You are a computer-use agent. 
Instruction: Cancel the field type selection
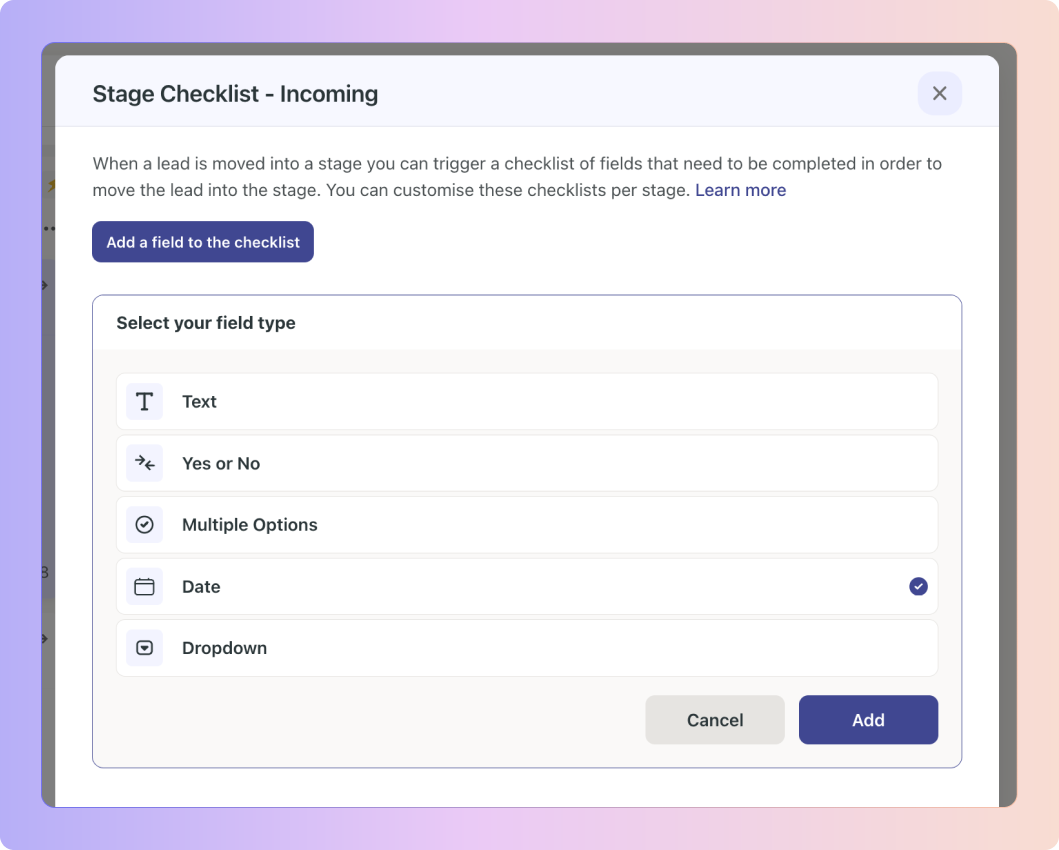coord(715,720)
